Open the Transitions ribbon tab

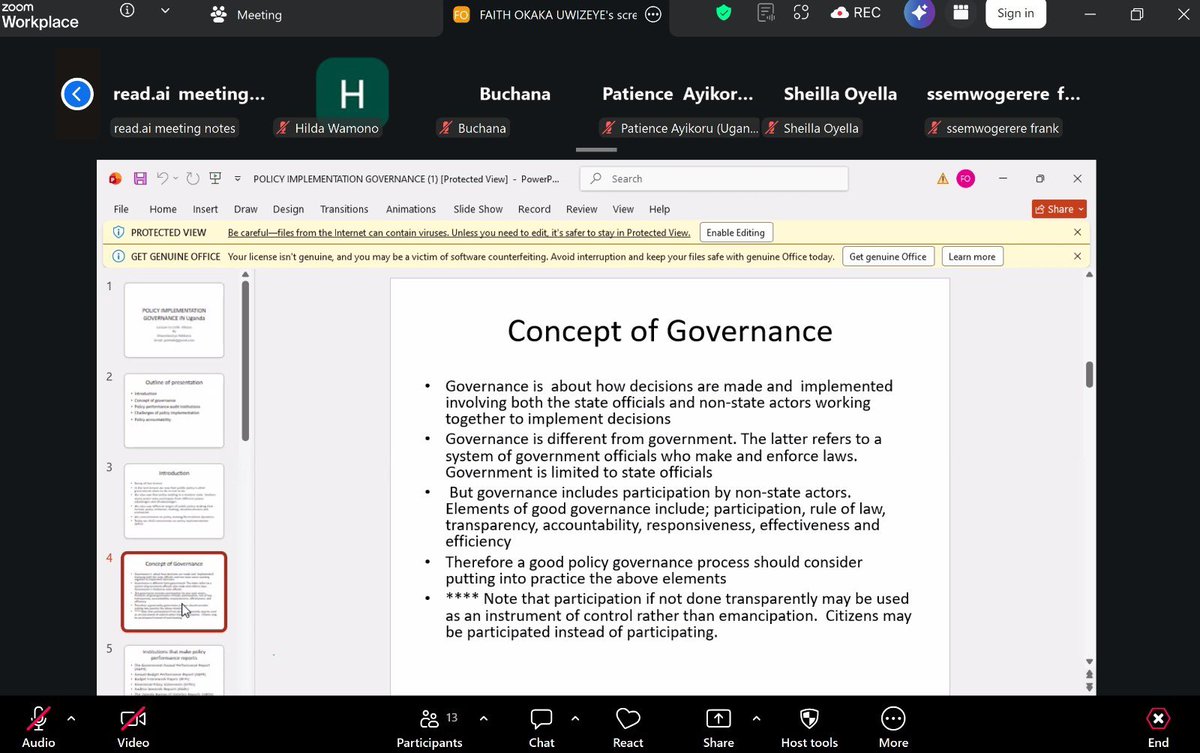[344, 209]
